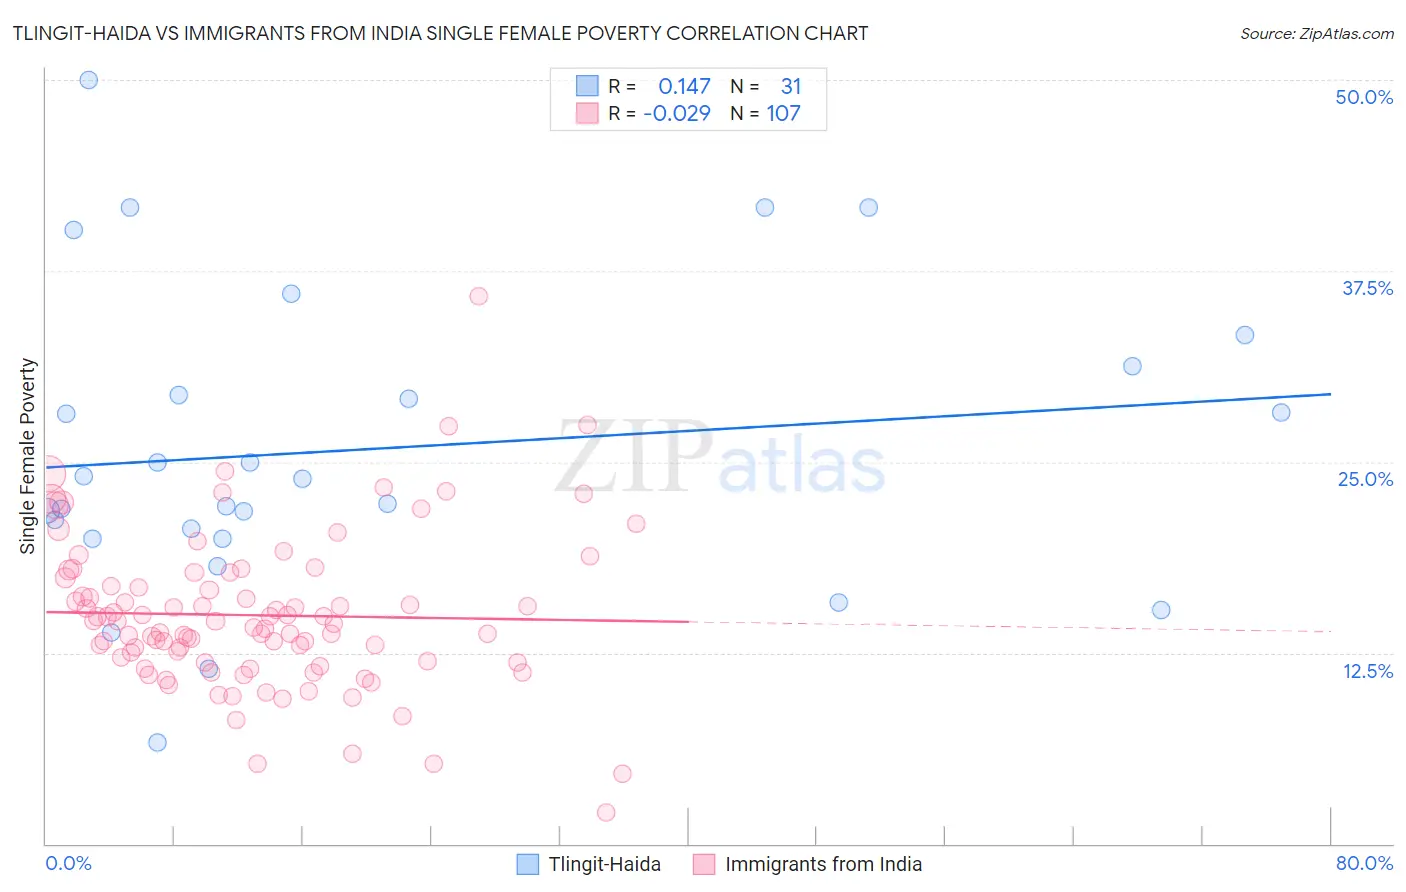Click the topmost blue data point near 50%
This screenshot has height=892, width=1406.
pos(89,80)
